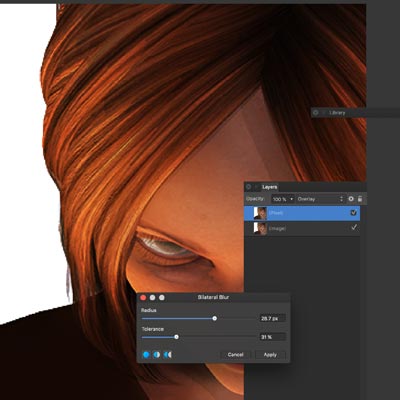Image resolution: width=400 pixels, height=400 pixels.
Task: Click the layer lock icon
Action: [360, 199]
